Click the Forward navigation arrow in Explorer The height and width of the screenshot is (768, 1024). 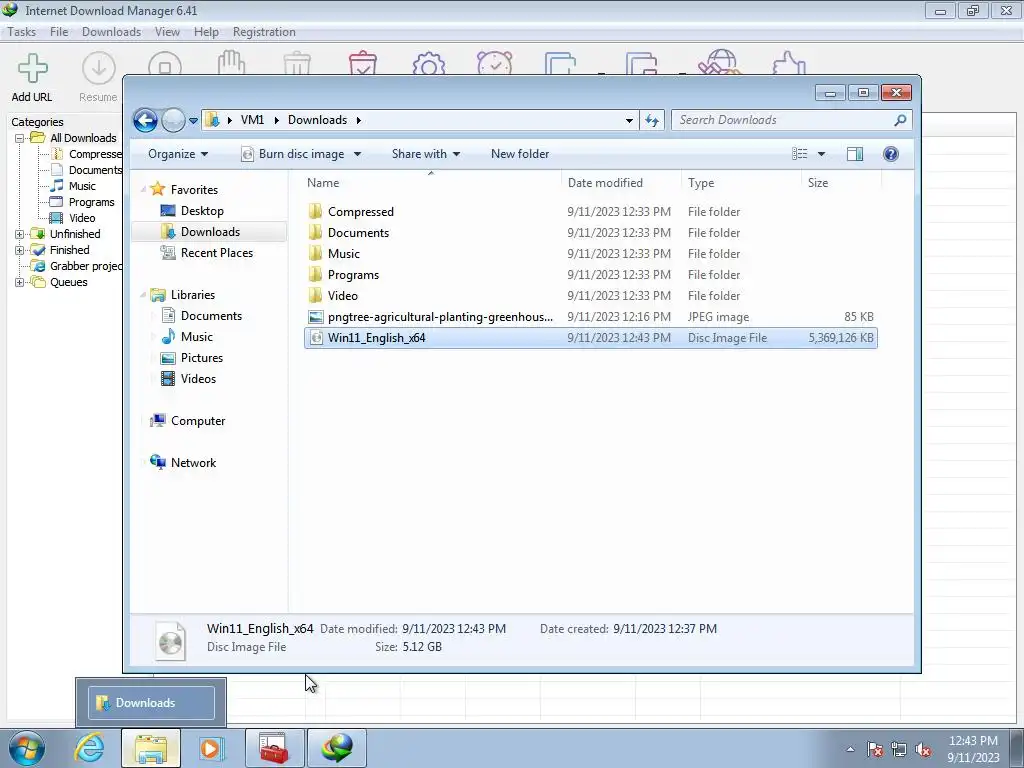pos(173,120)
